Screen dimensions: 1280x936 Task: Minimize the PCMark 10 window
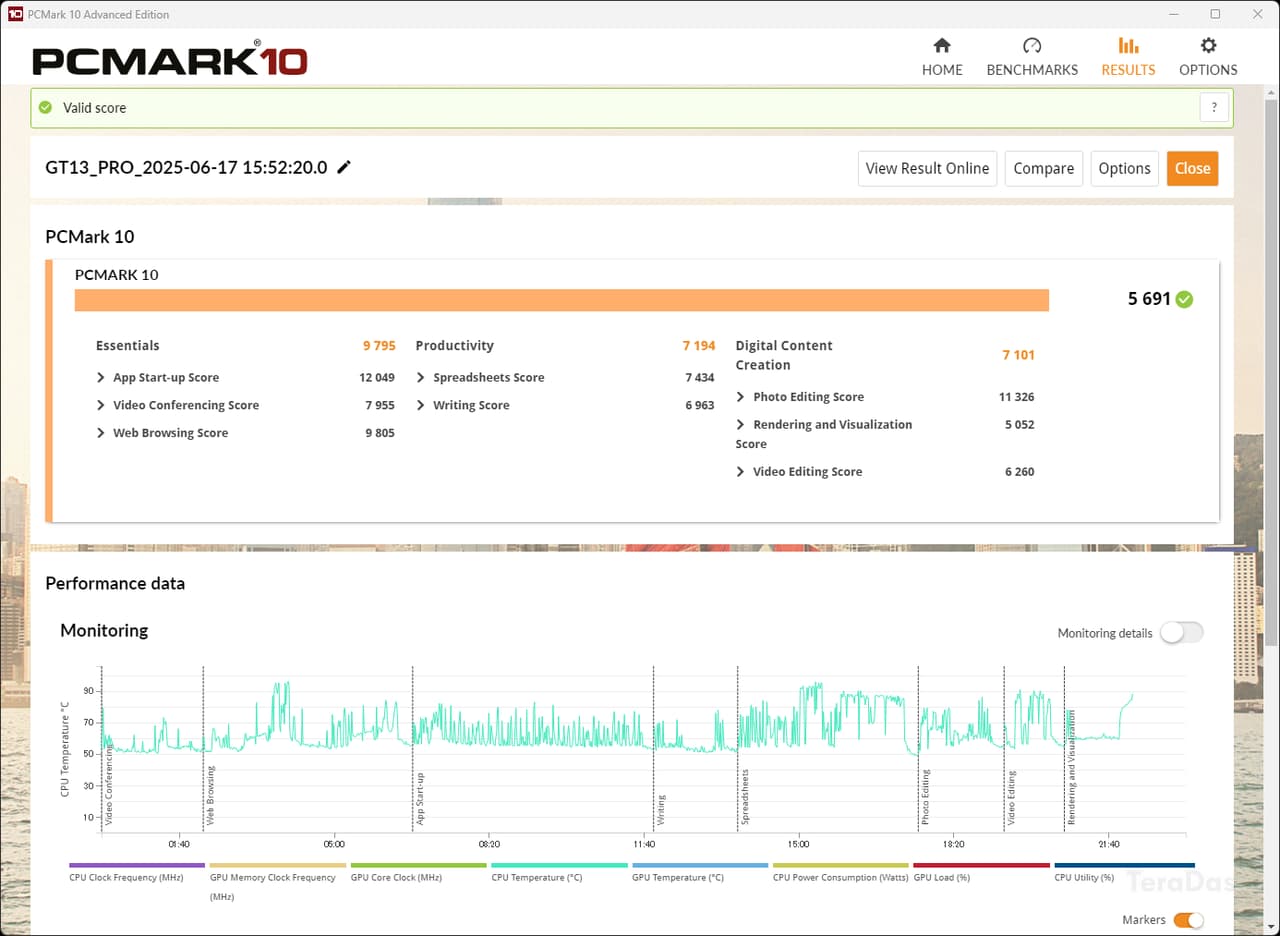1174,14
